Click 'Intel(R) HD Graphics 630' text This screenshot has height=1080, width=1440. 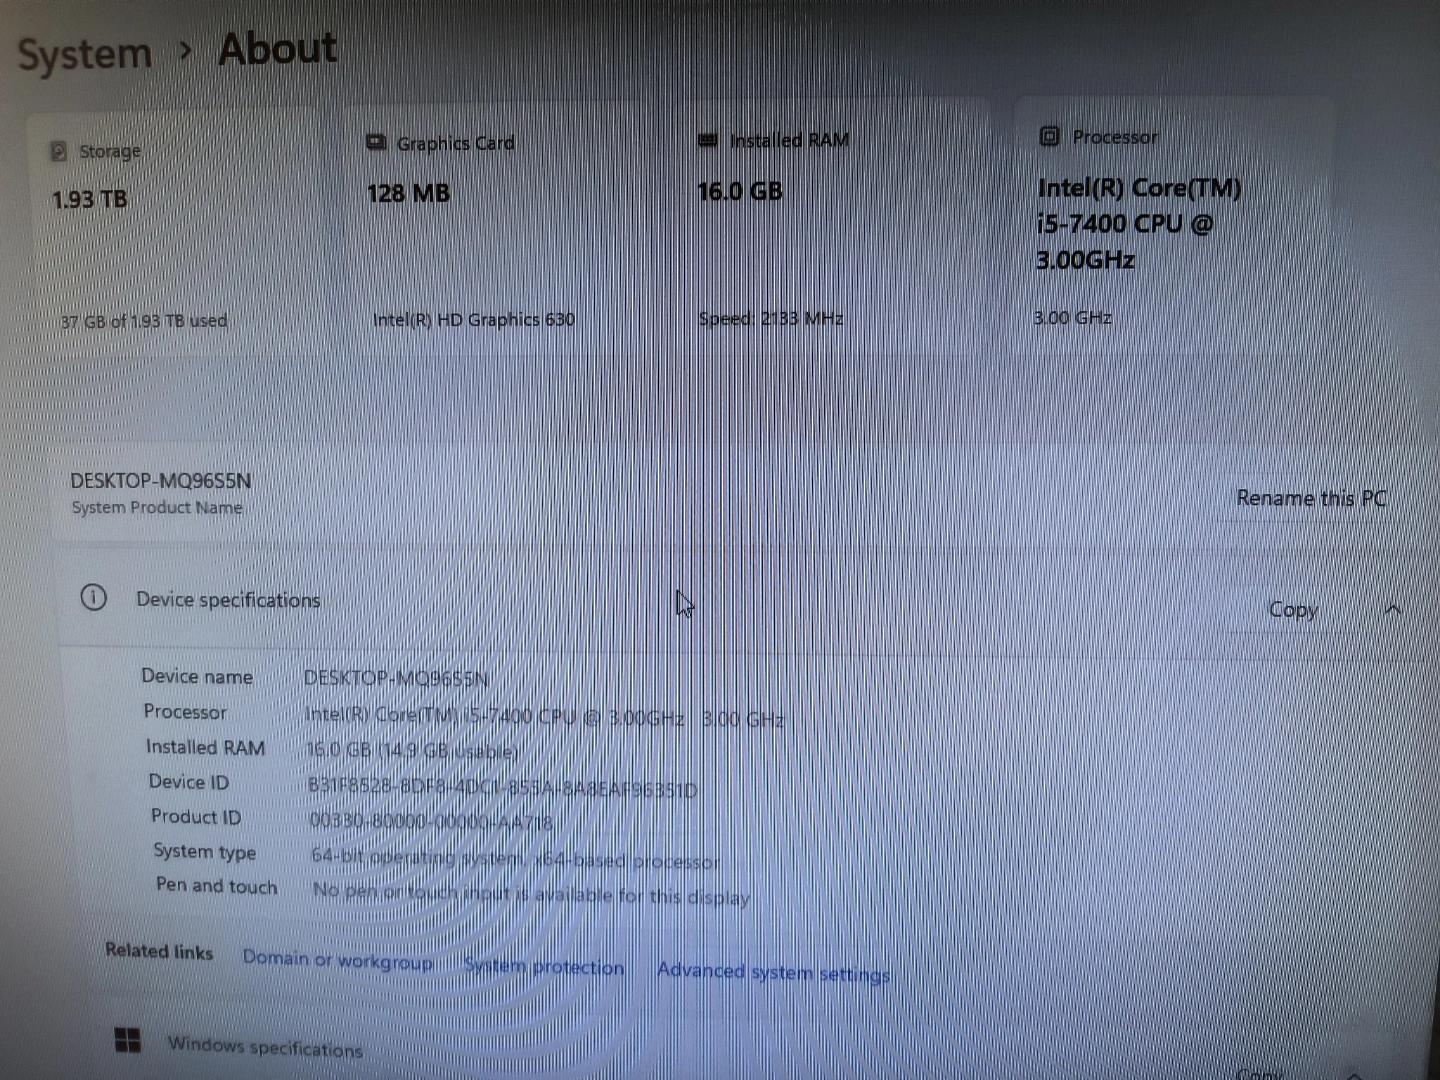pyautogui.click(x=474, y=320)
